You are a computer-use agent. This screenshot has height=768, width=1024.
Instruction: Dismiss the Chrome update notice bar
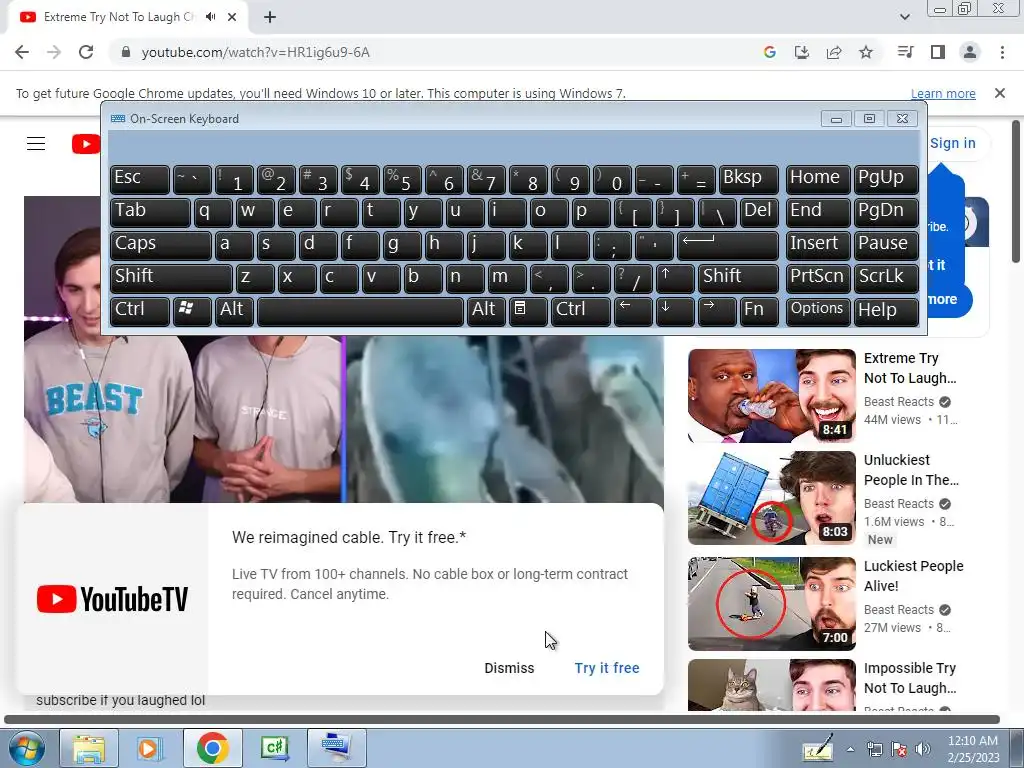coord(1000,93)
